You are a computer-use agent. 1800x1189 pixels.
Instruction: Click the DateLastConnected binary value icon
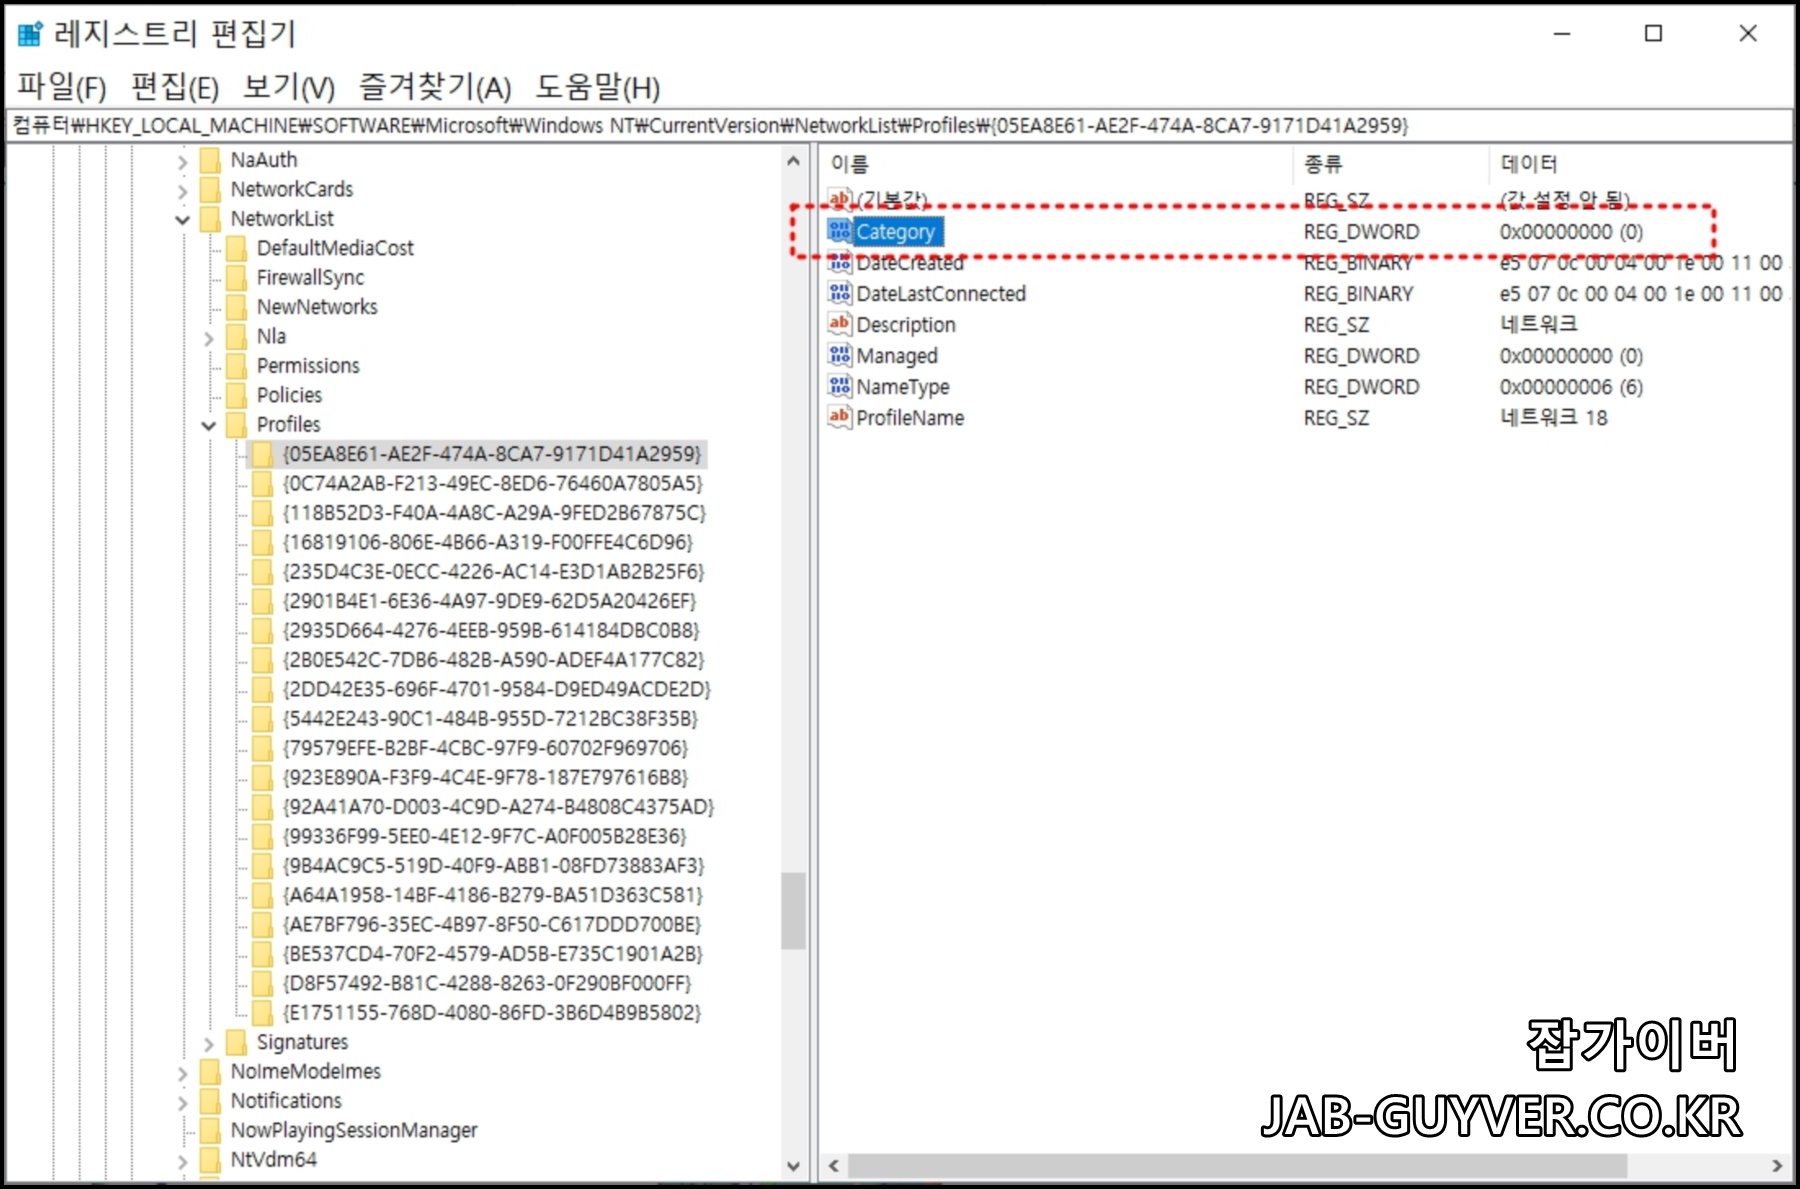pyautogui.click(x=839, y=293)
